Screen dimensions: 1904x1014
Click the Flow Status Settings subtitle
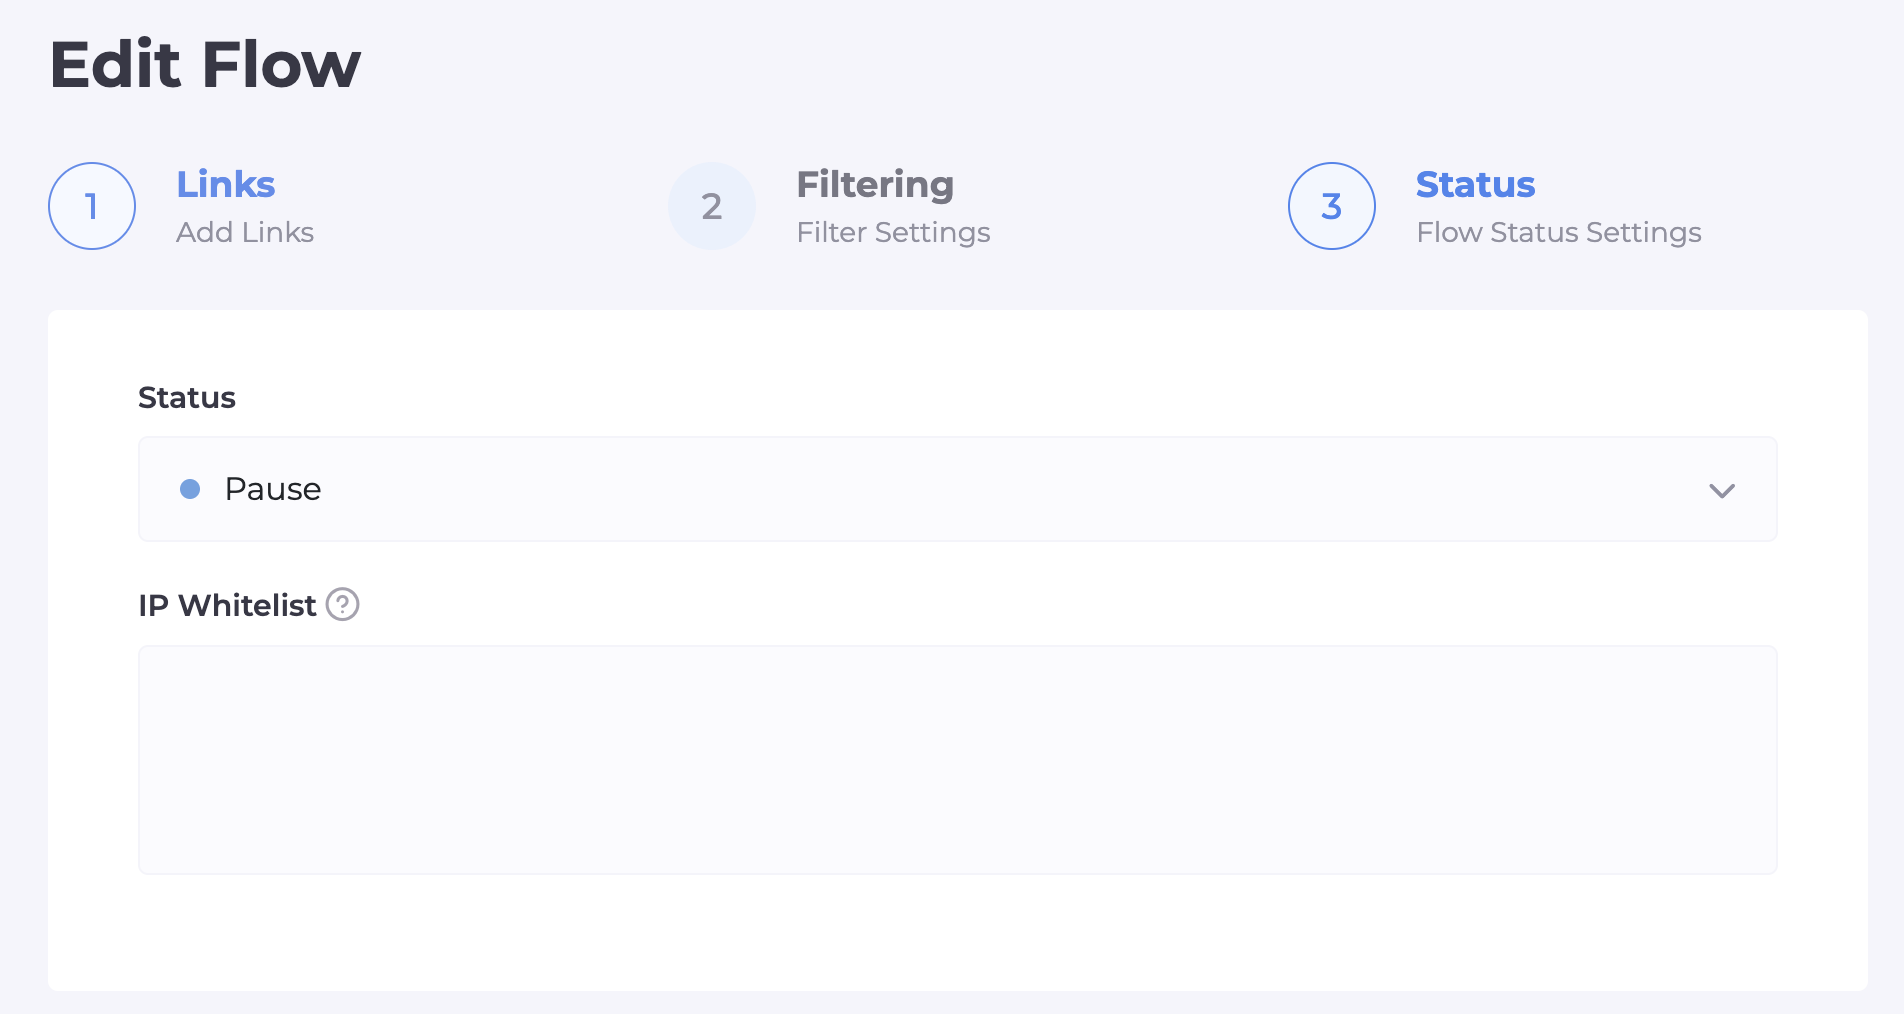coord(1559,232)
